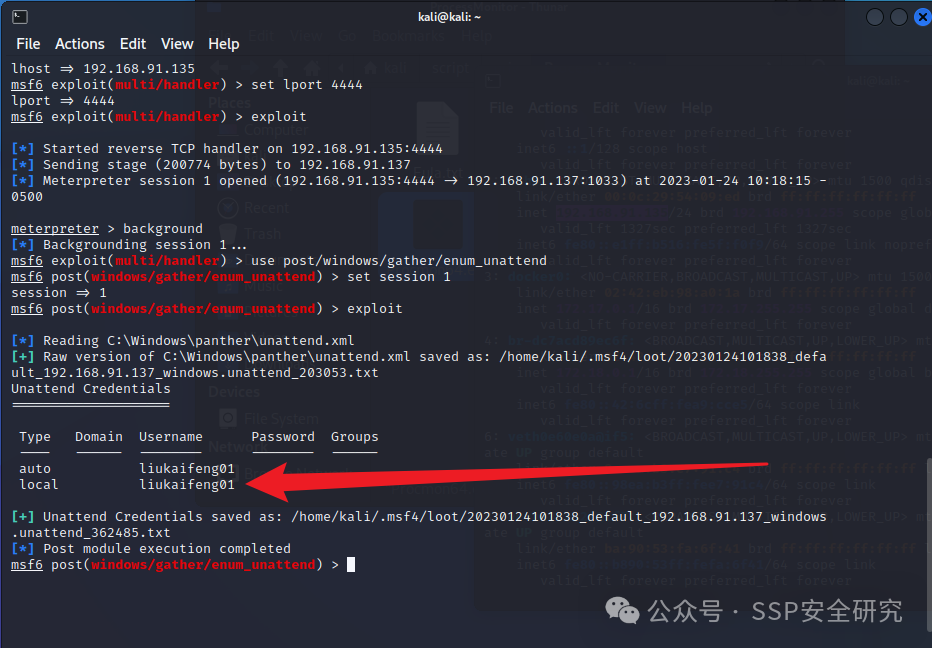Click the 'Domain' column header

point(99,437)
